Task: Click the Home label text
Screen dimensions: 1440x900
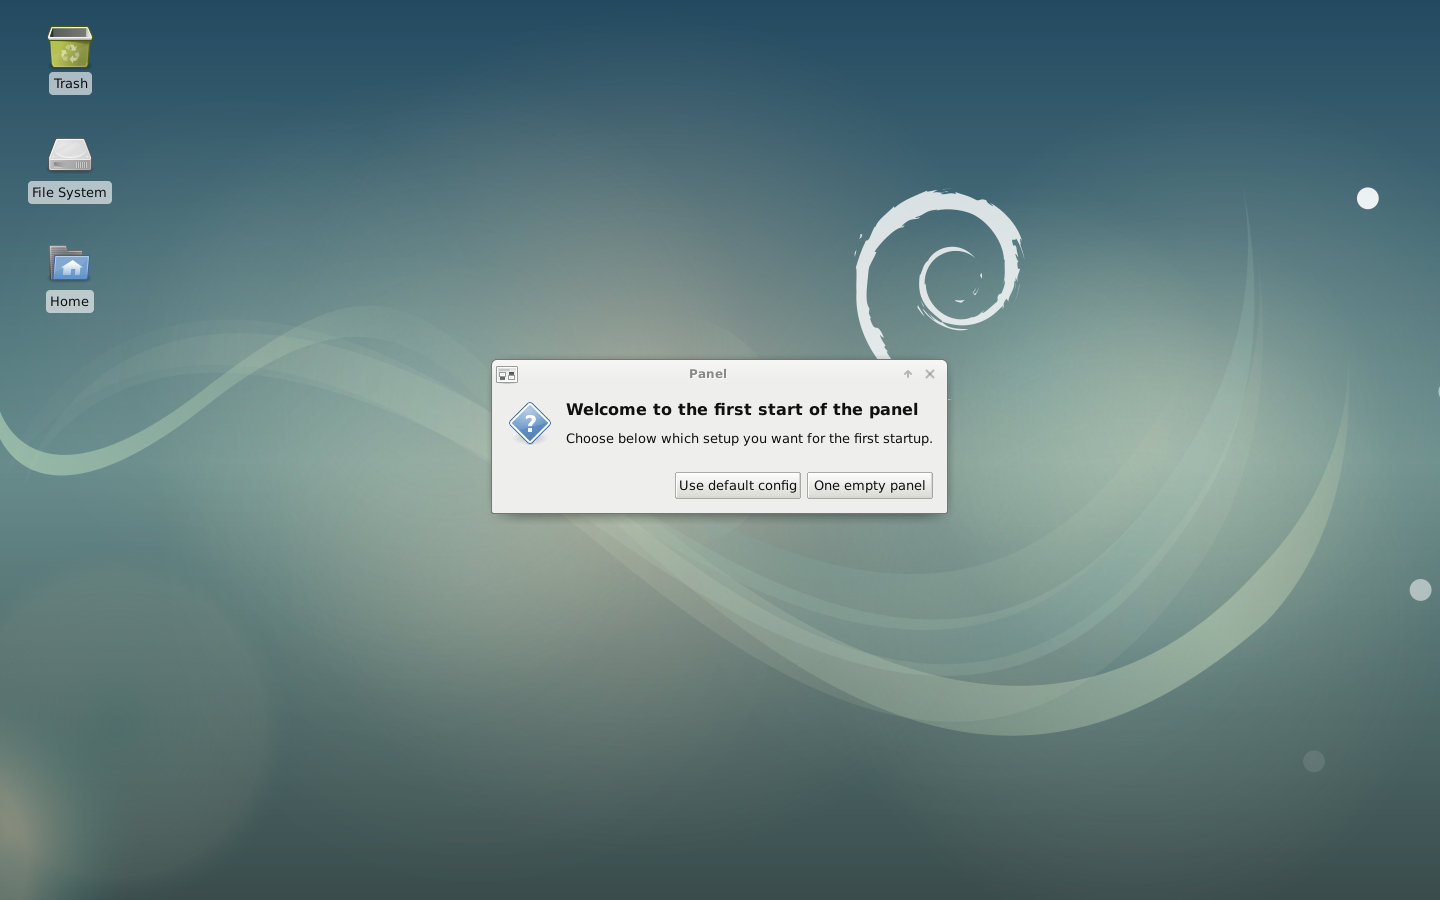Action: pos(69,302)
